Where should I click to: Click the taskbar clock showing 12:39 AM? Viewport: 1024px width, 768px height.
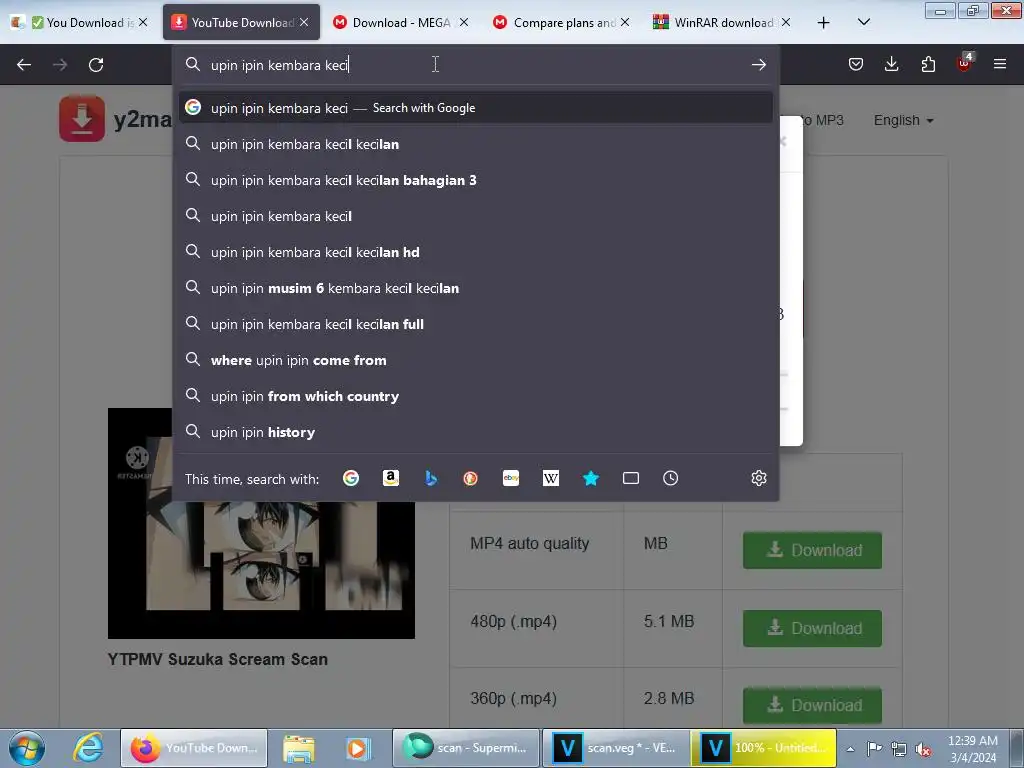pos(972,749)
